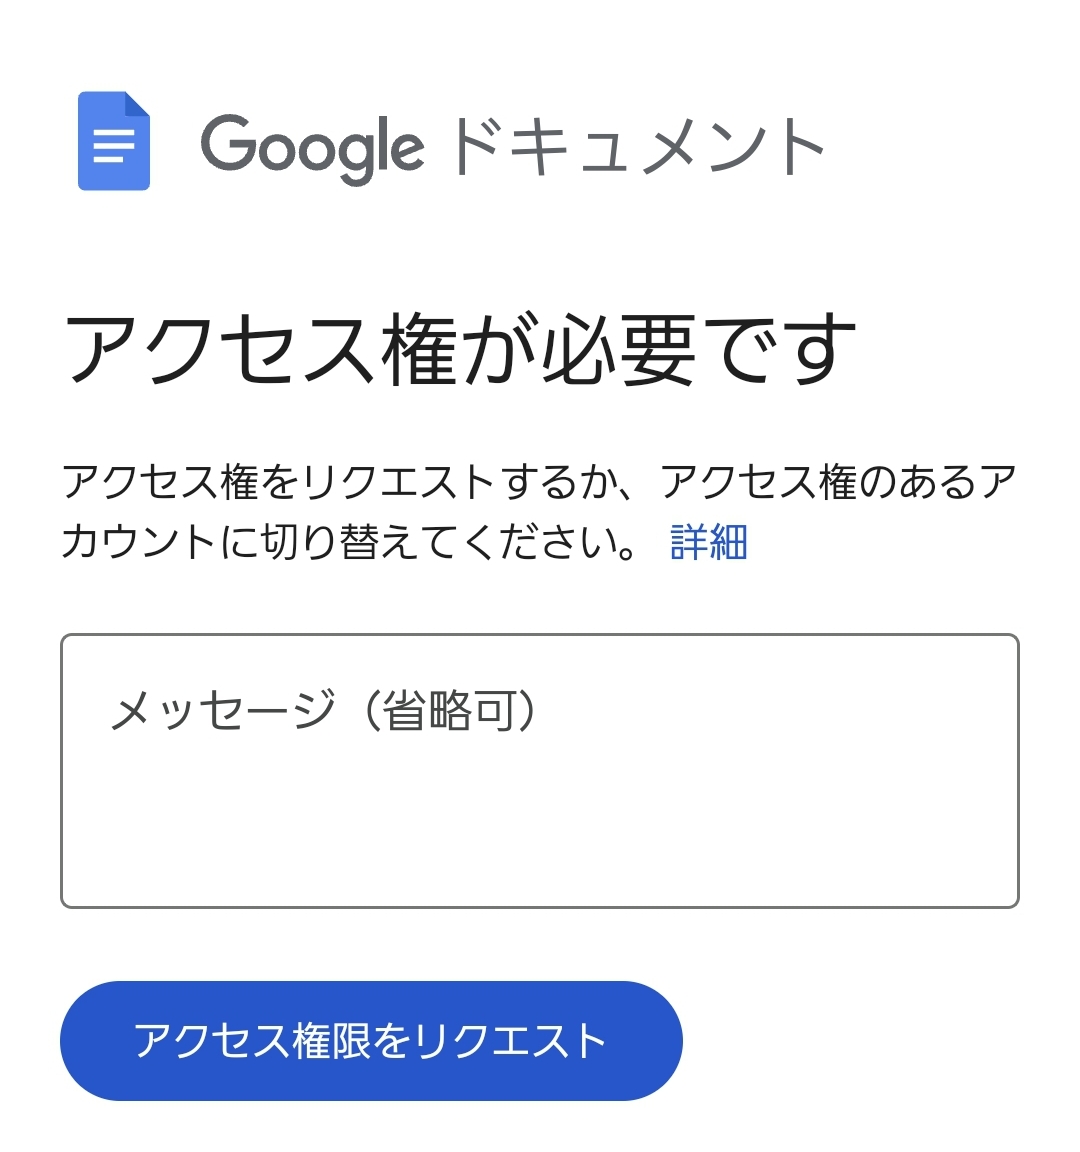Submit with the リクエスト access button

[x=371, y=1041]
